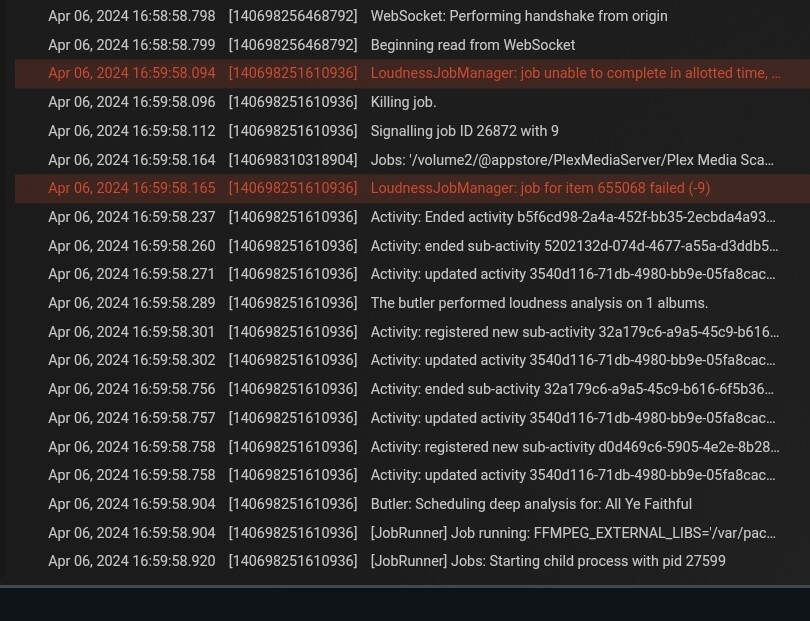
Task: Click the 'Killing job.' log message
Action: point(403,102)
